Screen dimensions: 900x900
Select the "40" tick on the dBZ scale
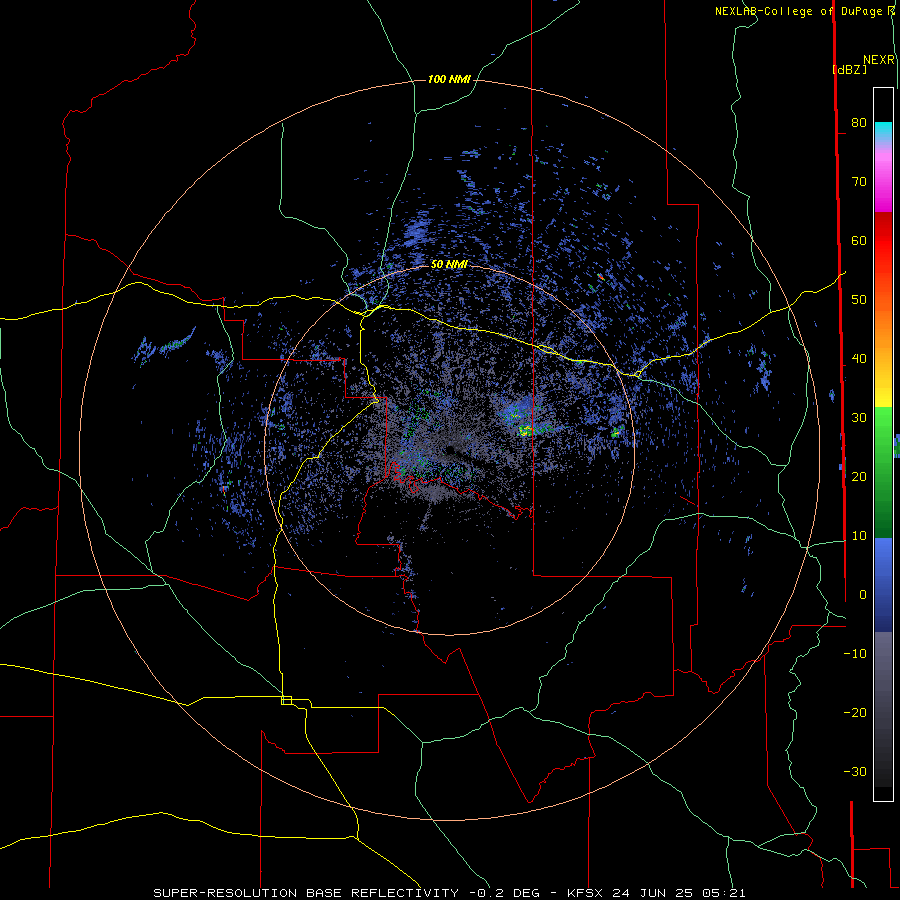coord(859,359)
